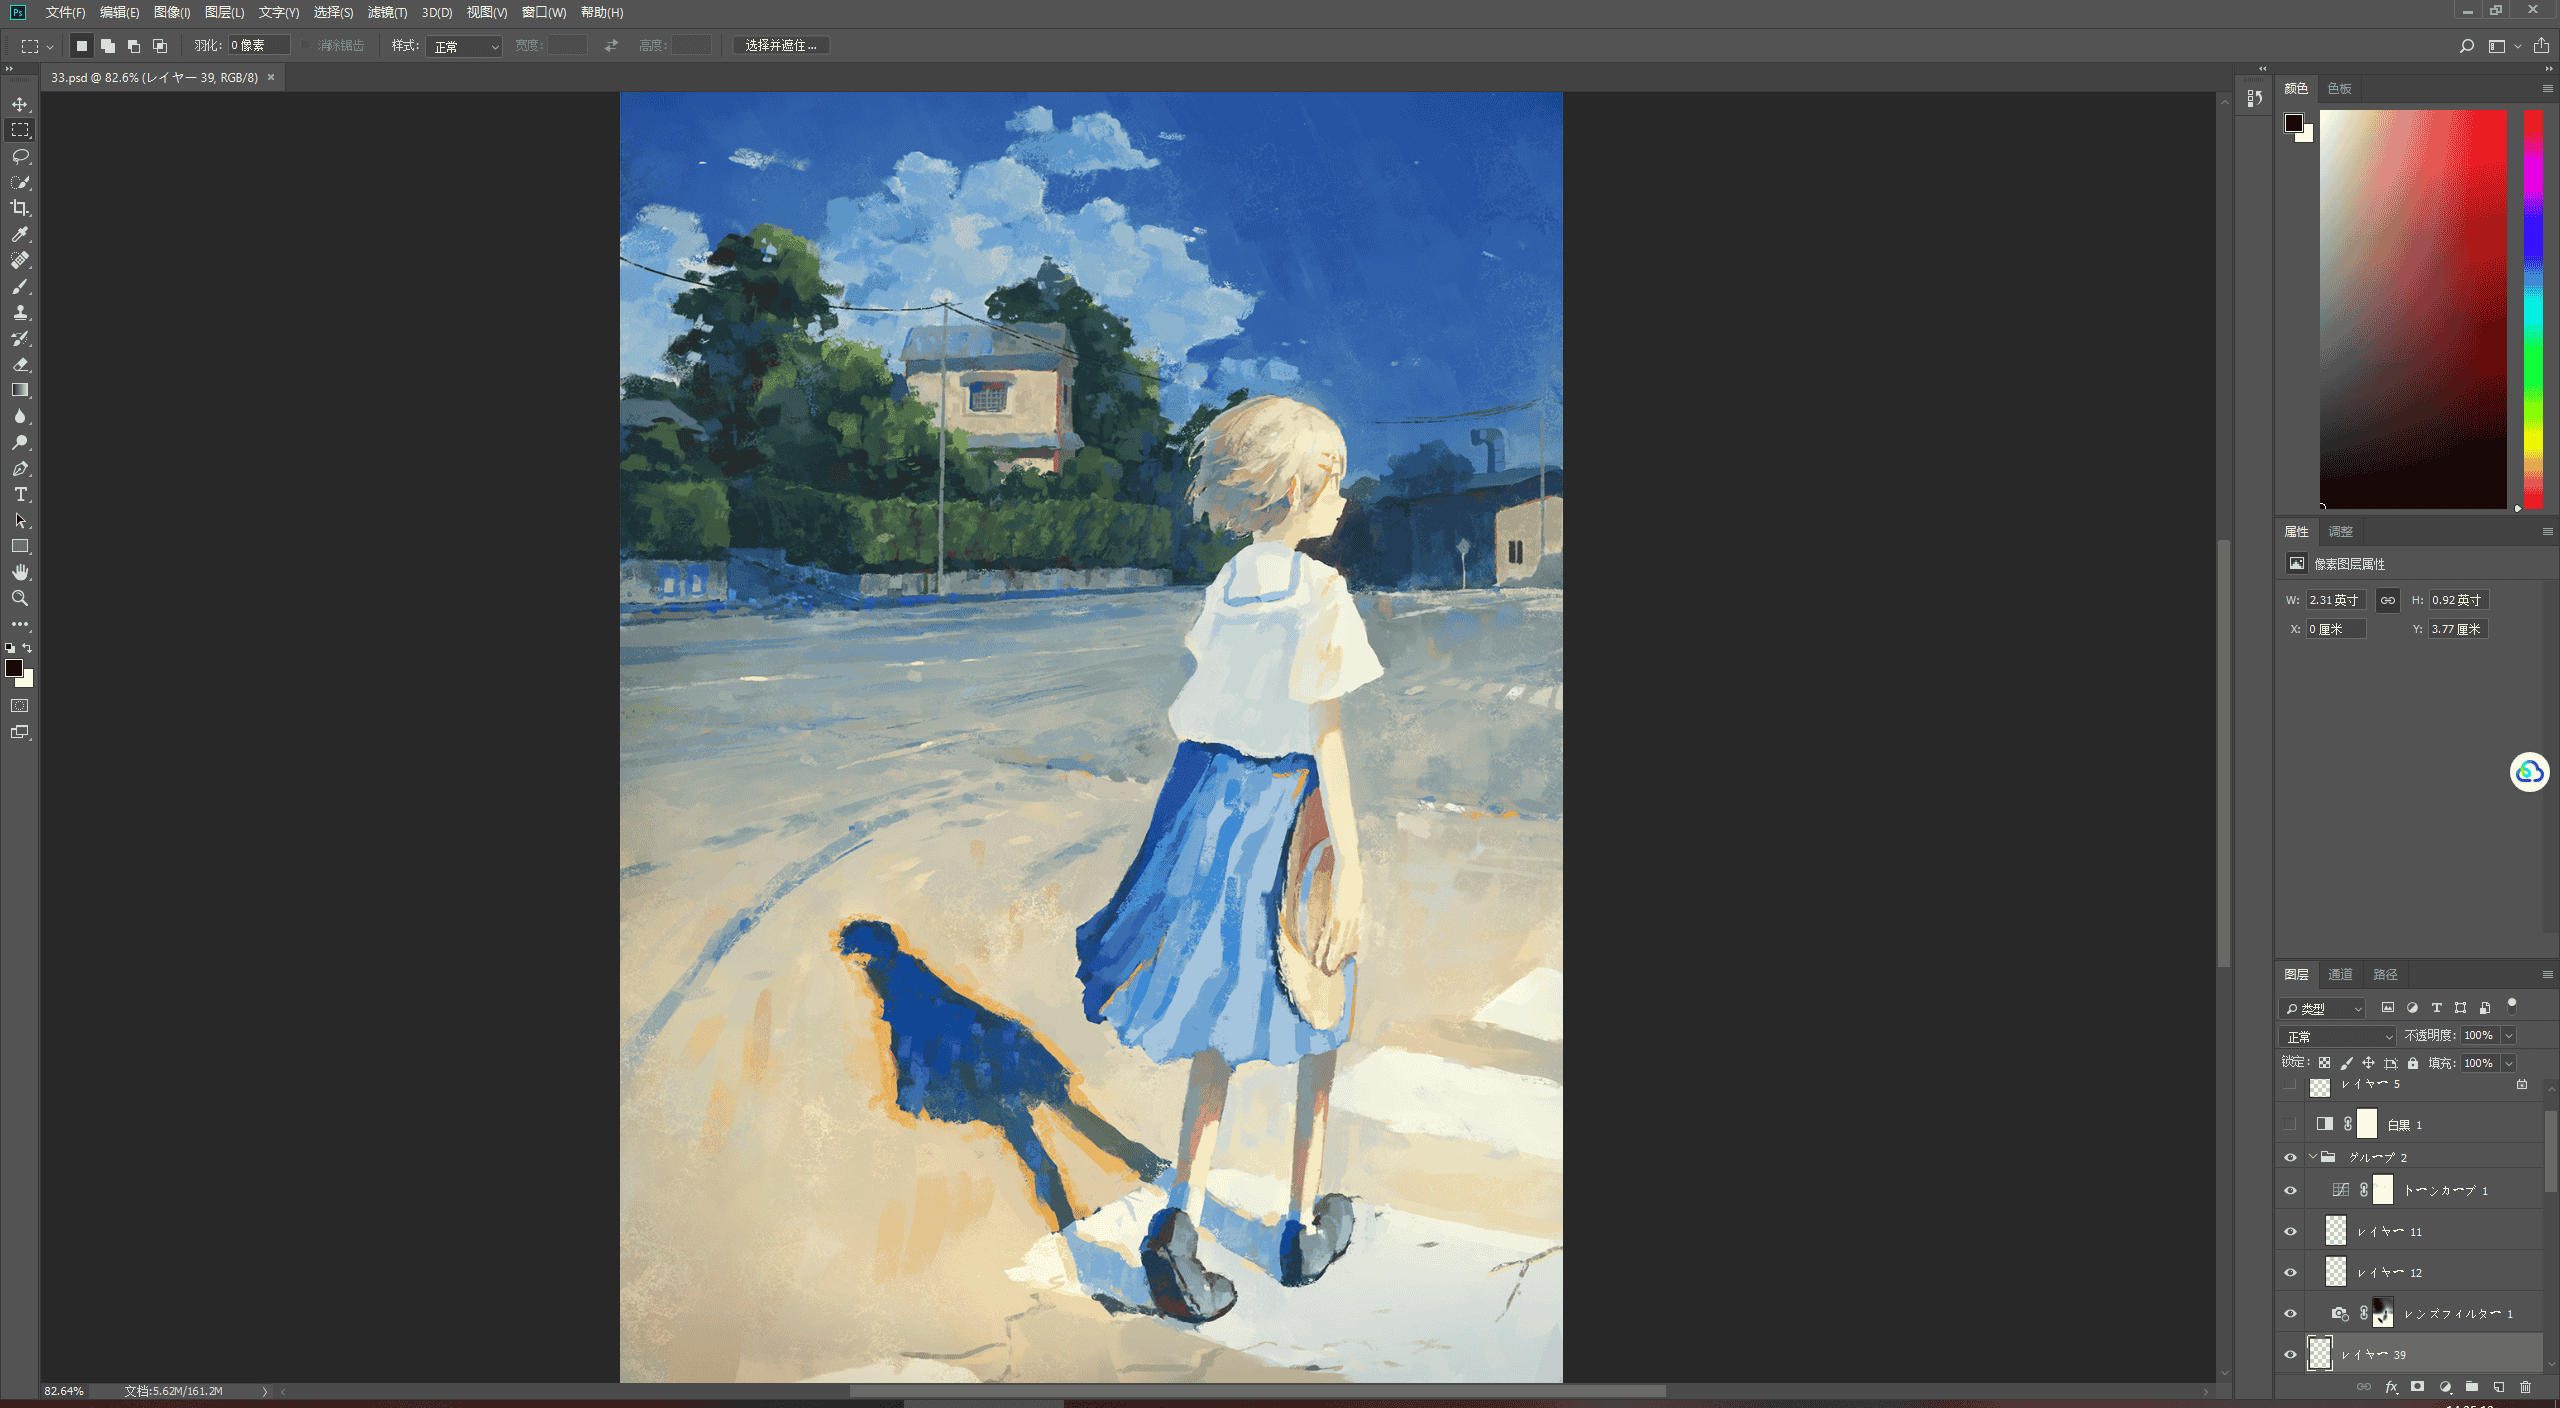
Task: Select the Eraser tool
Action: click(x=20, y=364)
